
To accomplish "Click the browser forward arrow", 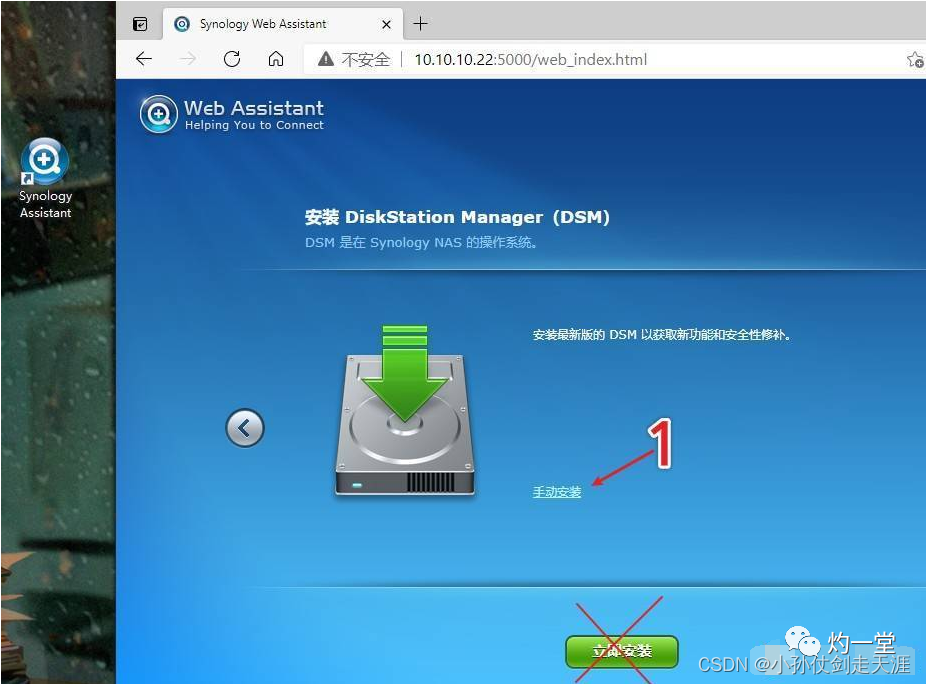I will point(188,59).
